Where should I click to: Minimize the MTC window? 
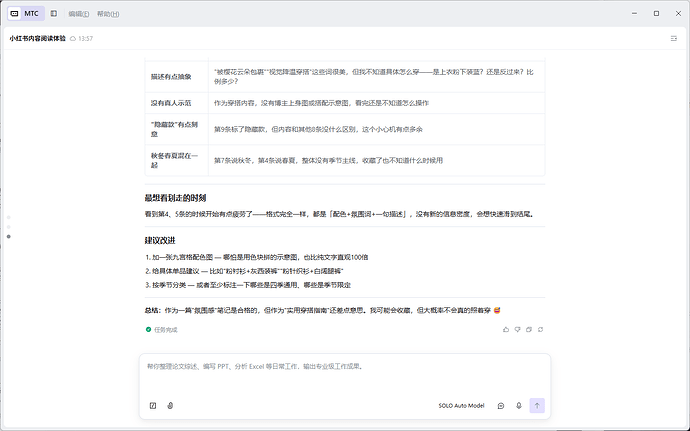coord(634,14)
